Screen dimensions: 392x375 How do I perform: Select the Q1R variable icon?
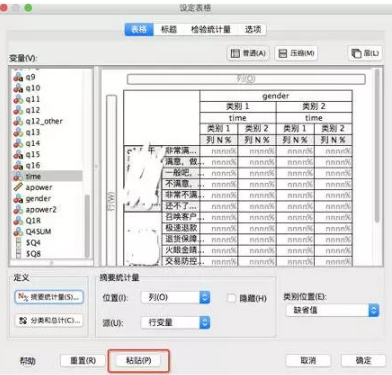click(18, 221)
